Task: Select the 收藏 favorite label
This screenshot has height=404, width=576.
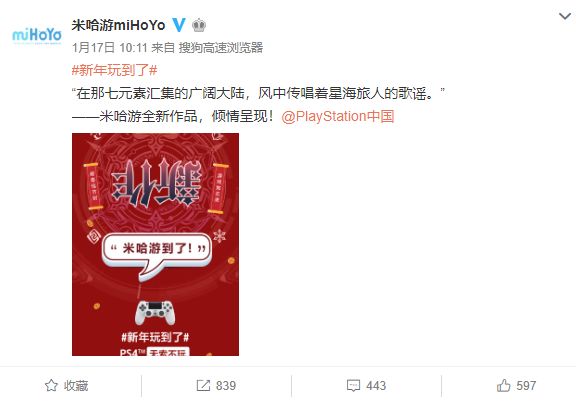Action: tap(76, 386)
